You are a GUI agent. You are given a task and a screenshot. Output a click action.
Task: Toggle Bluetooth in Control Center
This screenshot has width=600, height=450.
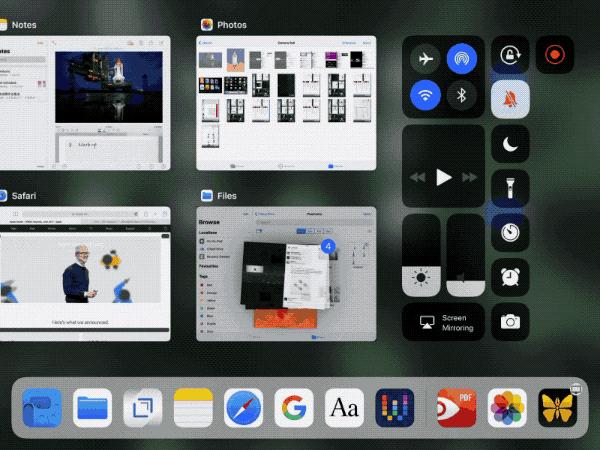(x=461, y=95)
